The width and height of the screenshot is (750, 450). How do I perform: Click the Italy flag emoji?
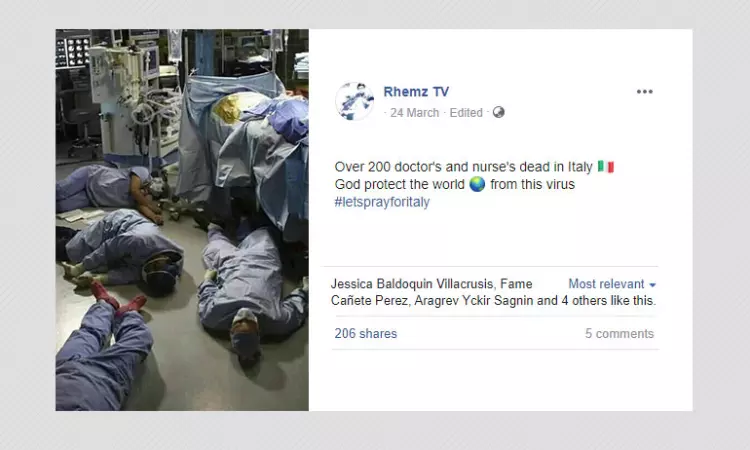(606, 167)
